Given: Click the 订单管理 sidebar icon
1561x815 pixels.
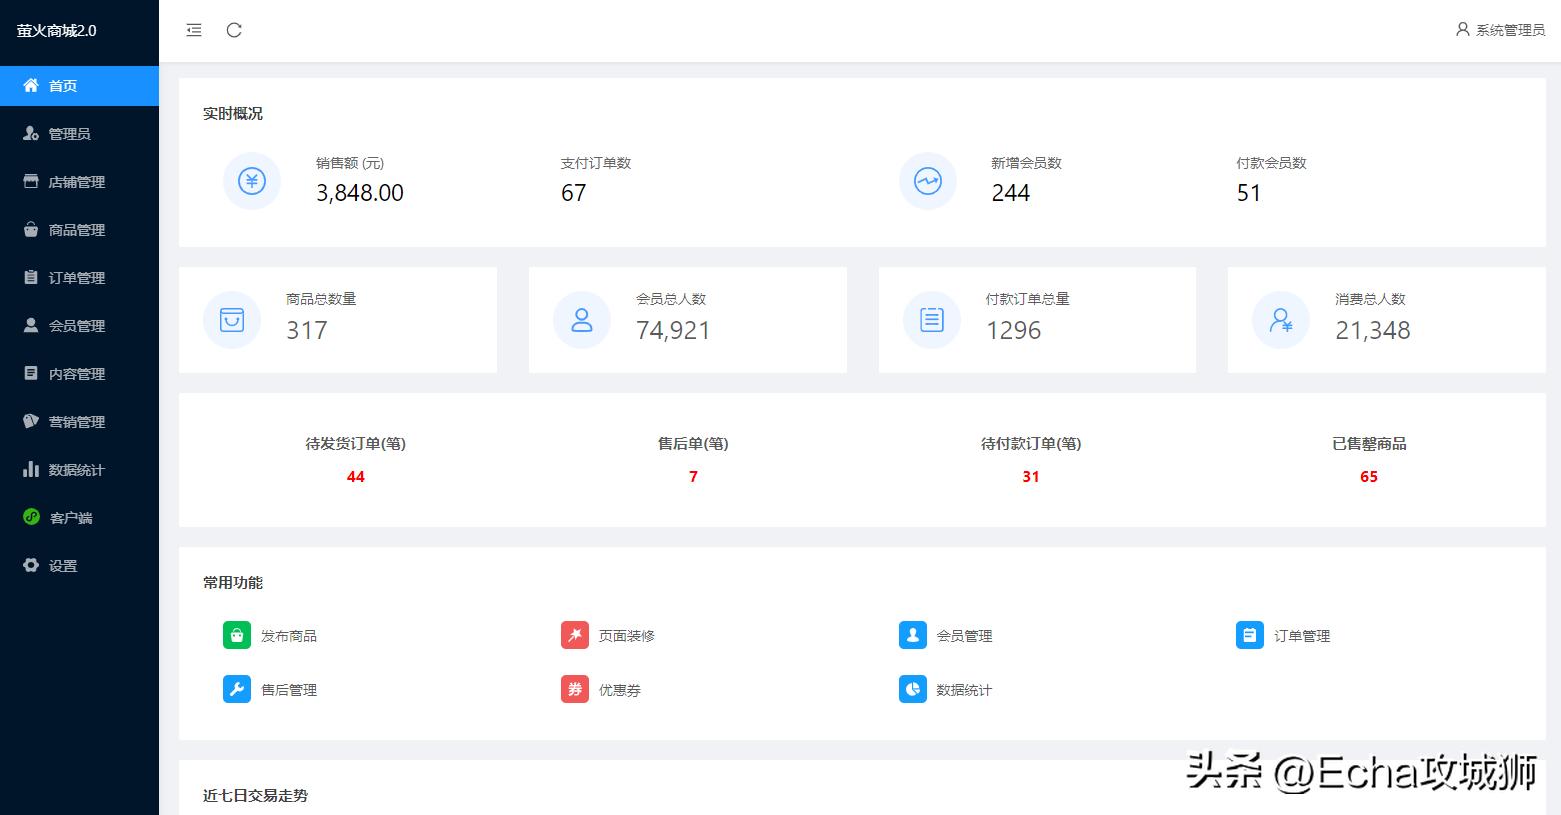Looking at the screenshot, I should (31, 277).
